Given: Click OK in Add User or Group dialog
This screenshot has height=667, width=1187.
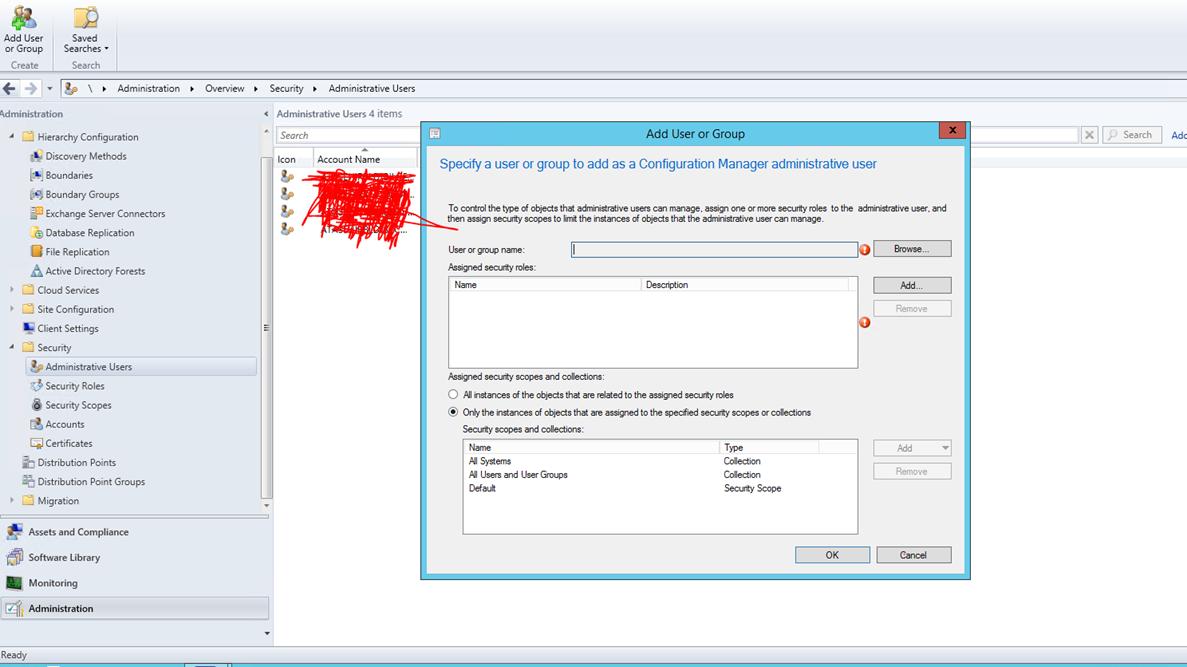Looking at the screenshot, I should pyautogui.click(x=832, y=555).
